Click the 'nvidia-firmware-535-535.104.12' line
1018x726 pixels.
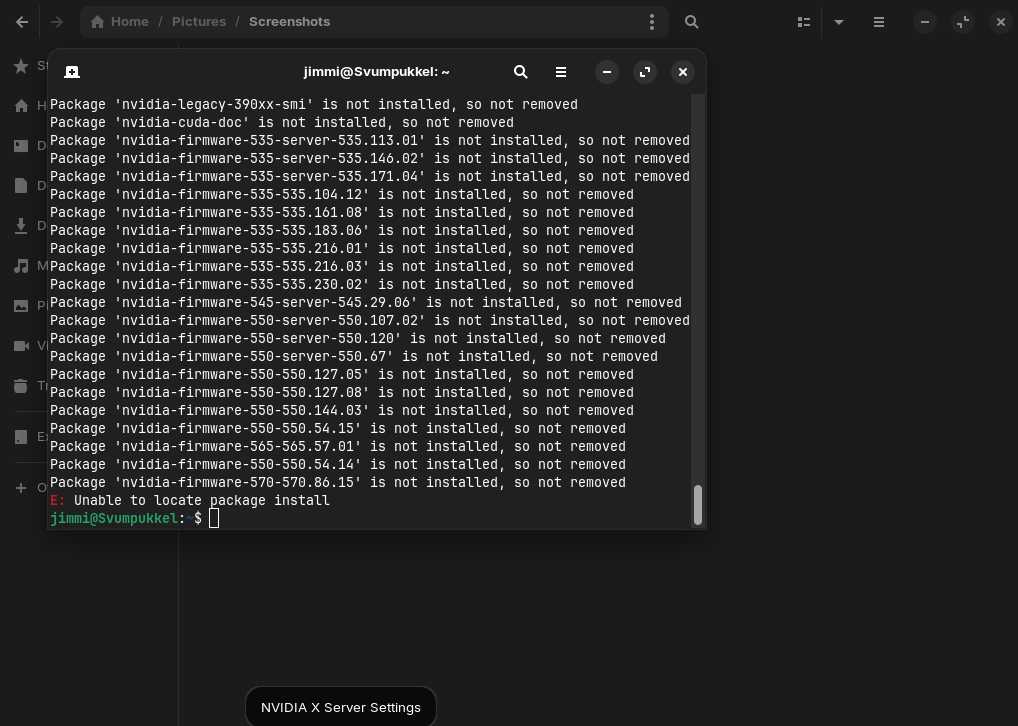[341, 194]
